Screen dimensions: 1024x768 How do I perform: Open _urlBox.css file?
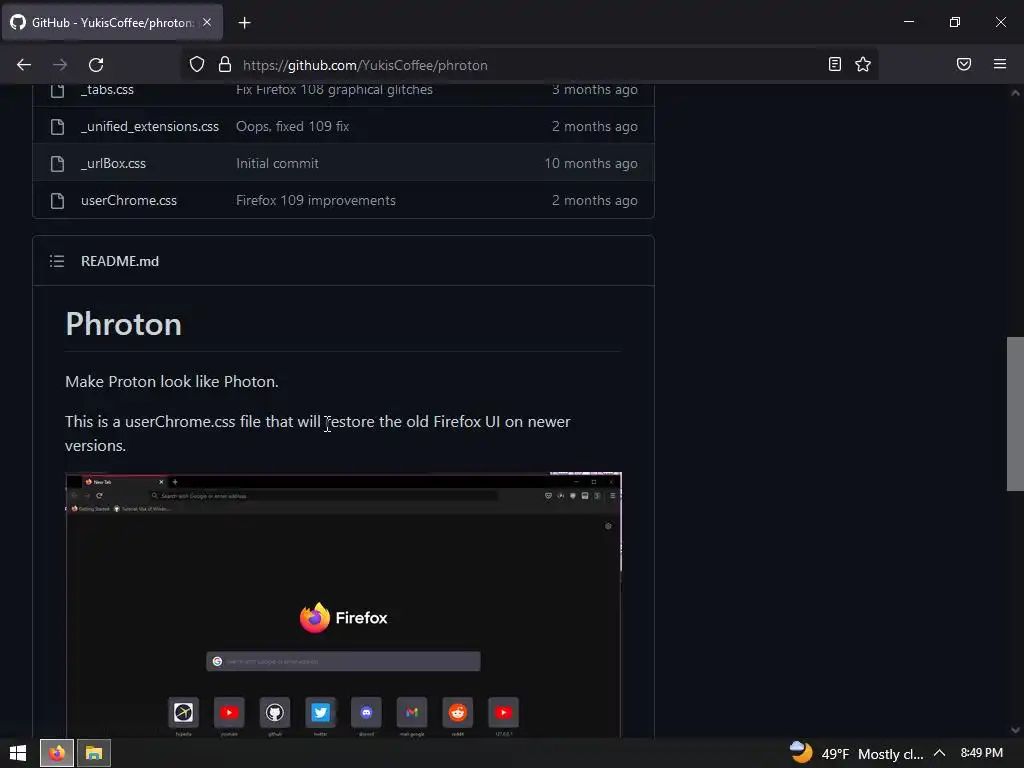coord(113,163)
